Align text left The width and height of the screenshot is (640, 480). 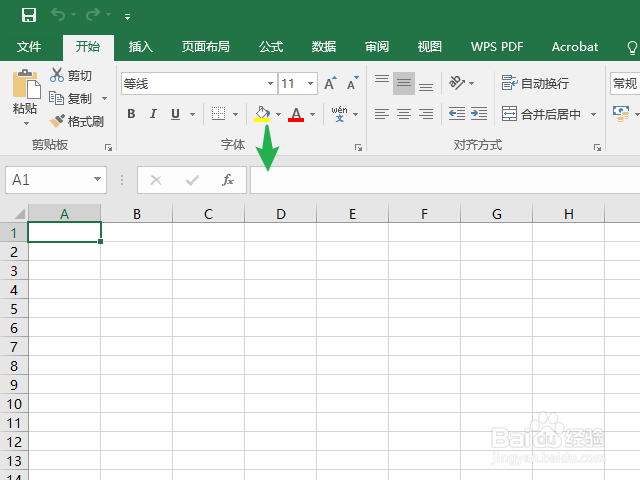click(382, 114)
